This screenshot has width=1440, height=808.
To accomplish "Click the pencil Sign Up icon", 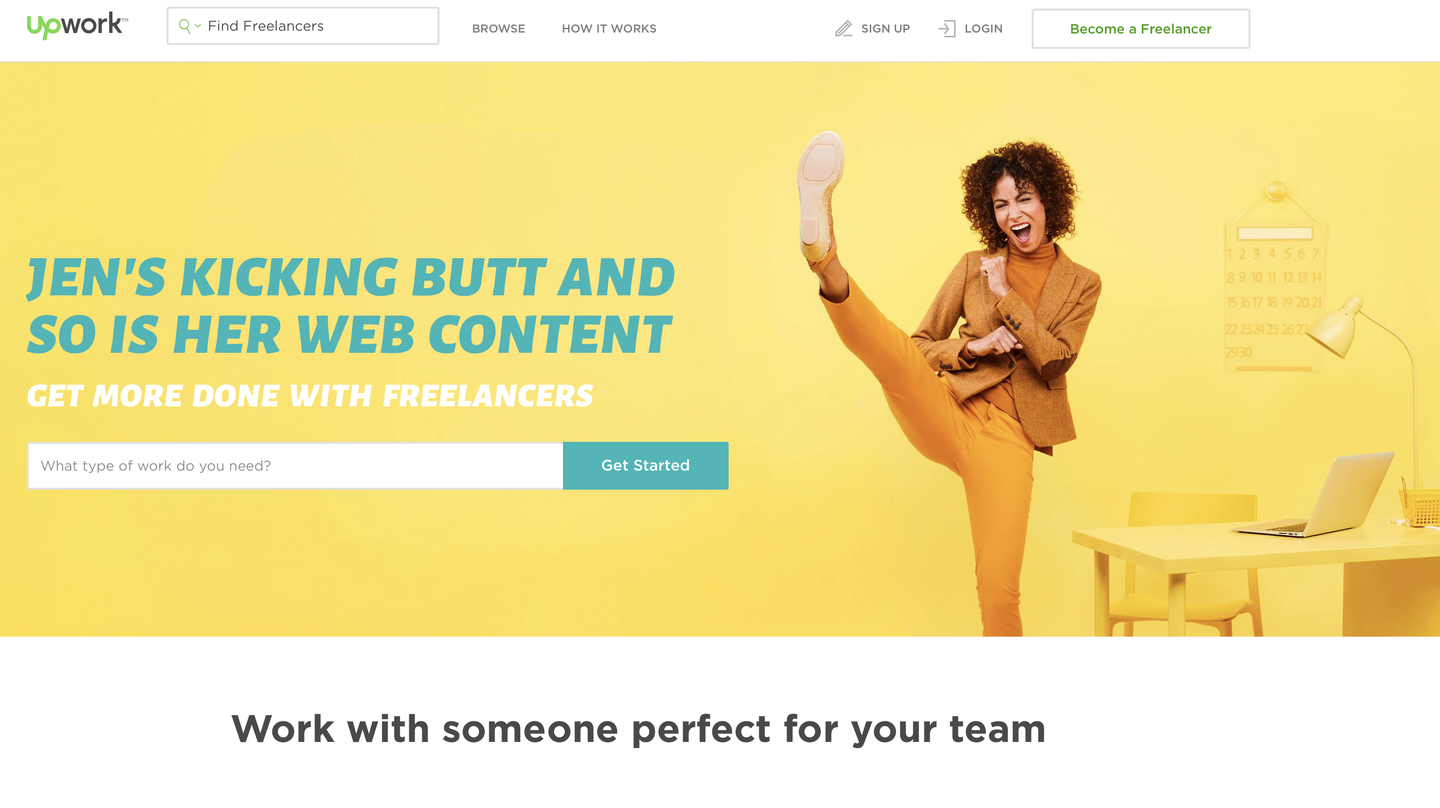I will (x=843, y=29).
